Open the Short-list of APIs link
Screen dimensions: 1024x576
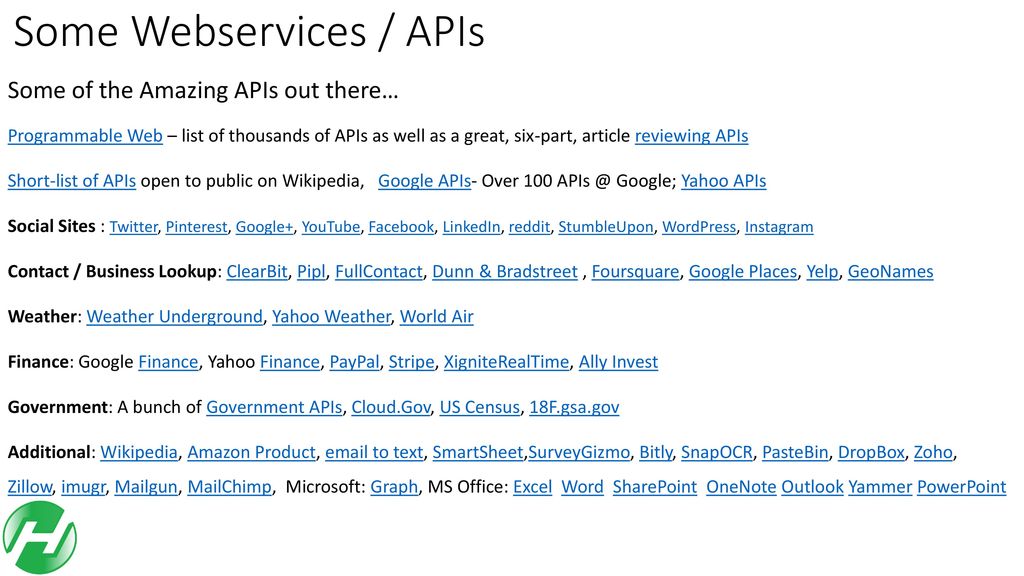[72, 181]
